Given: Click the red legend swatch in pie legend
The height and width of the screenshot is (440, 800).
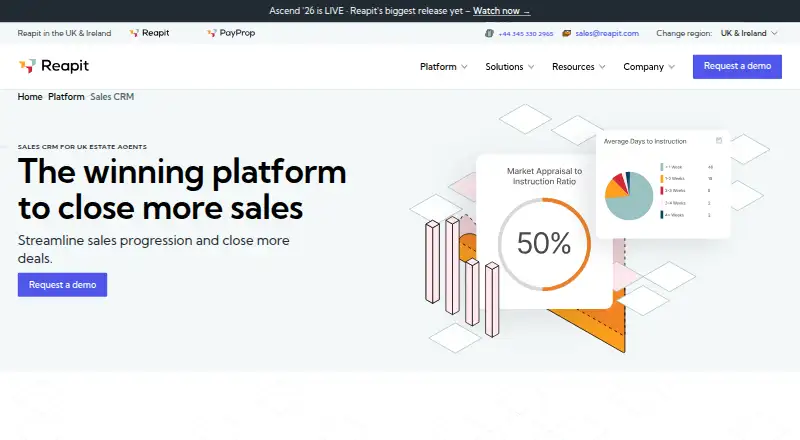Looking at the screenshot, I should 662,190.
